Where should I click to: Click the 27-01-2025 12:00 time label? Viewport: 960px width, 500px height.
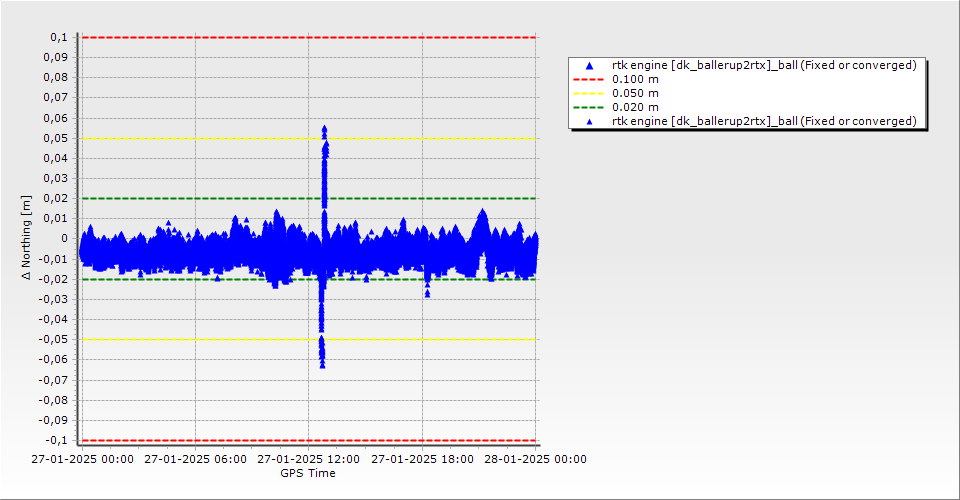pos(309,459)
